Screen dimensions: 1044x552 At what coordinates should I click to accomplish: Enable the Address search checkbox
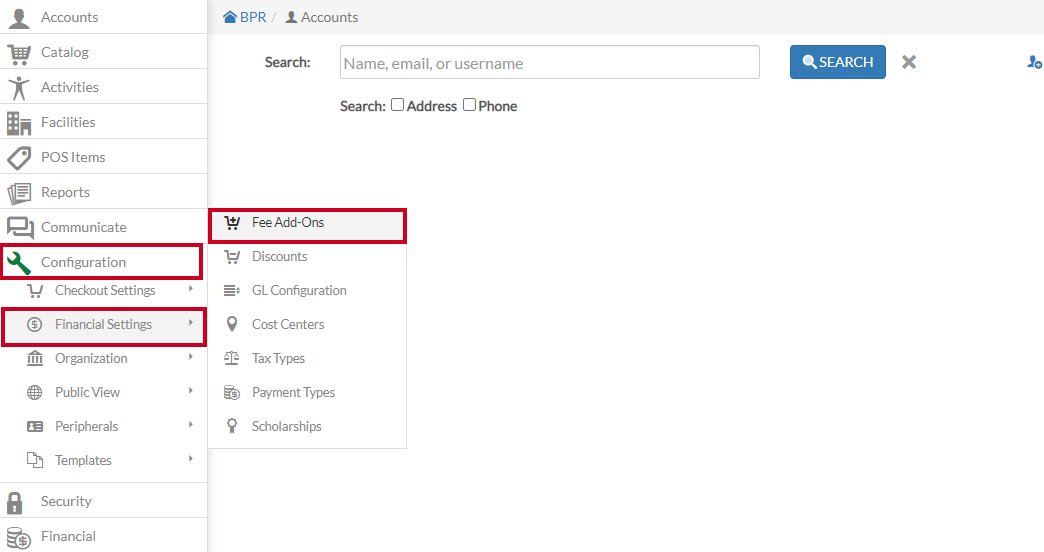pos(397,105)
